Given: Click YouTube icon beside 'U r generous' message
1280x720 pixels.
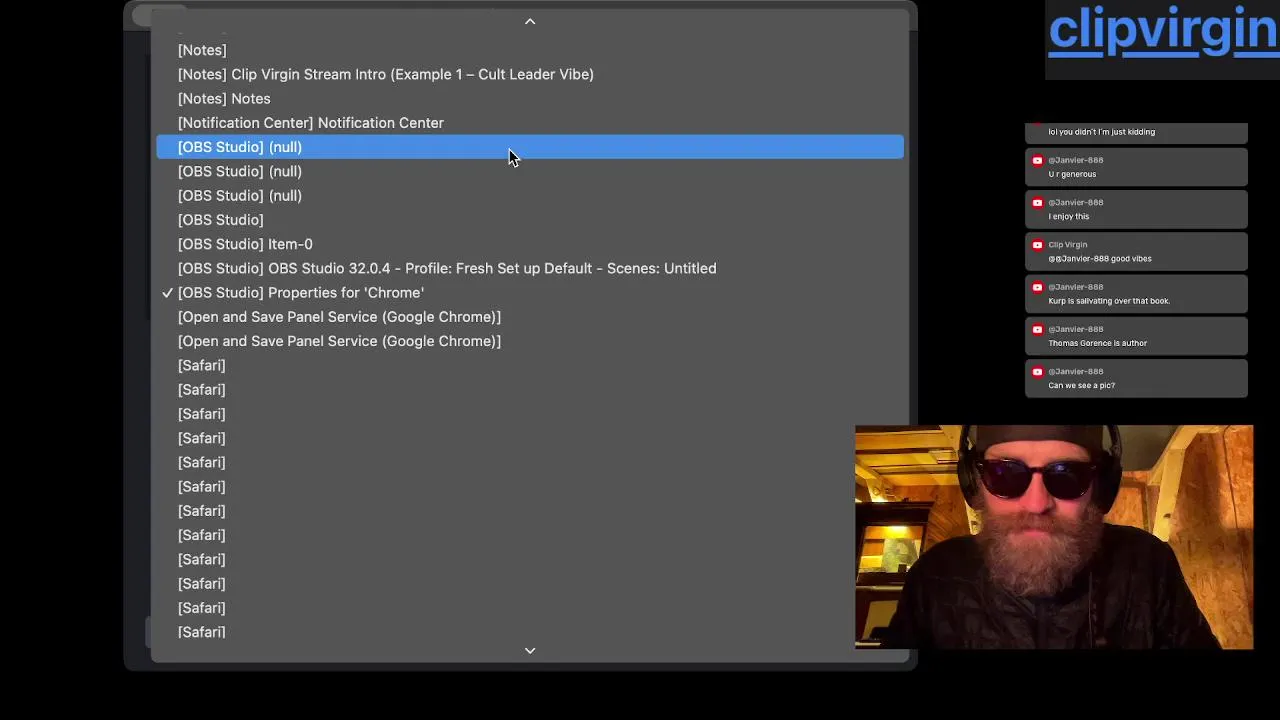Looking at the screenshot, I should click(1037, 160).
